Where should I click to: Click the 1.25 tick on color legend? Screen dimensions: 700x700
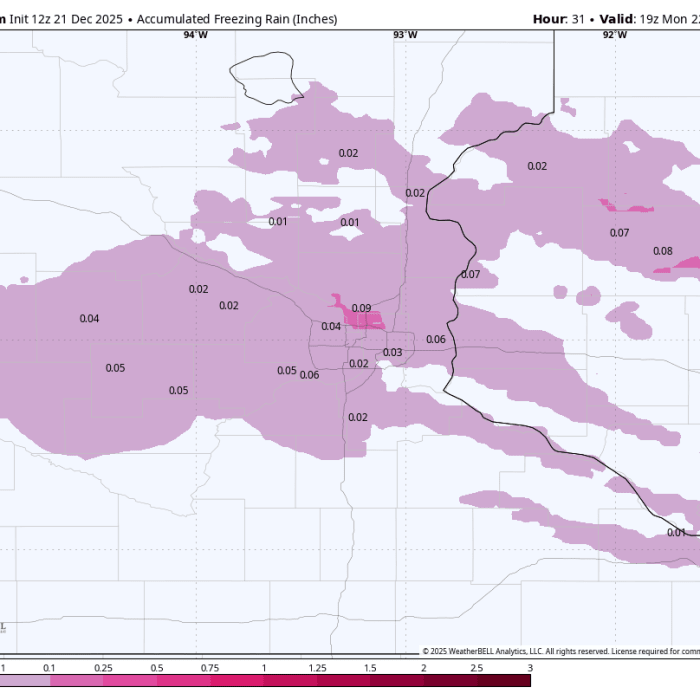(317, 667)
